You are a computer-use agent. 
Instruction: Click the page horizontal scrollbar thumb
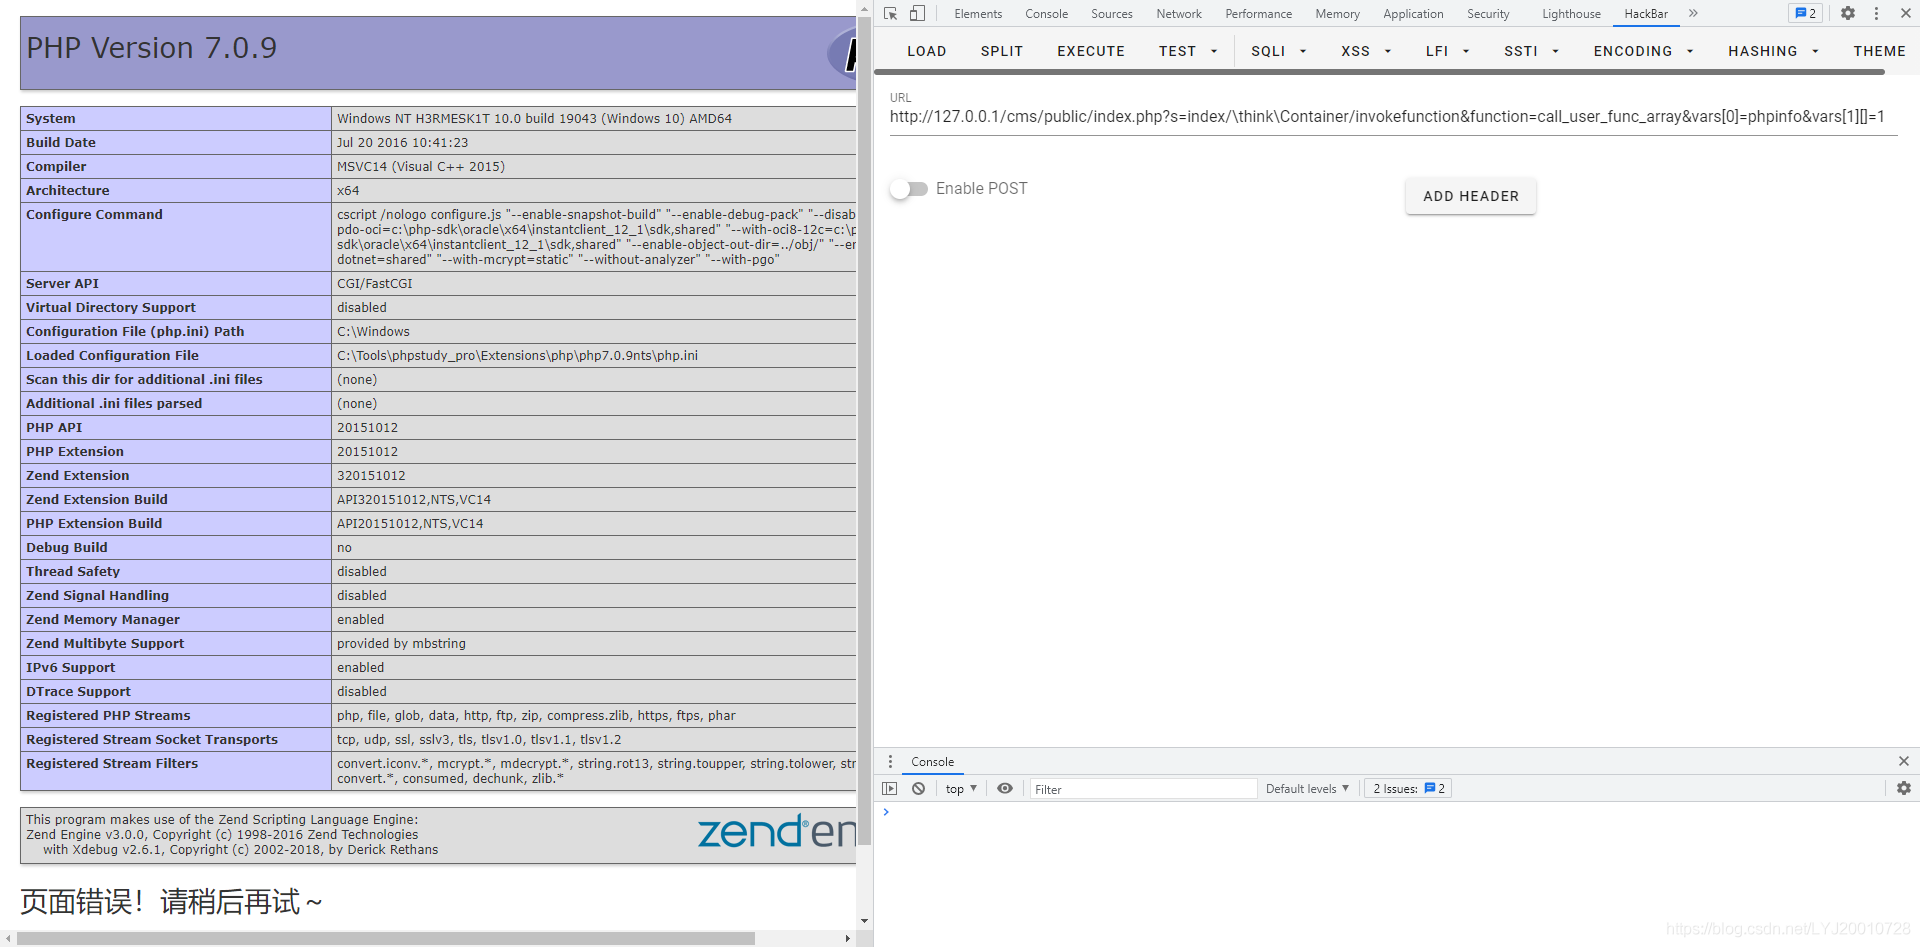click(x=386, y=938)
